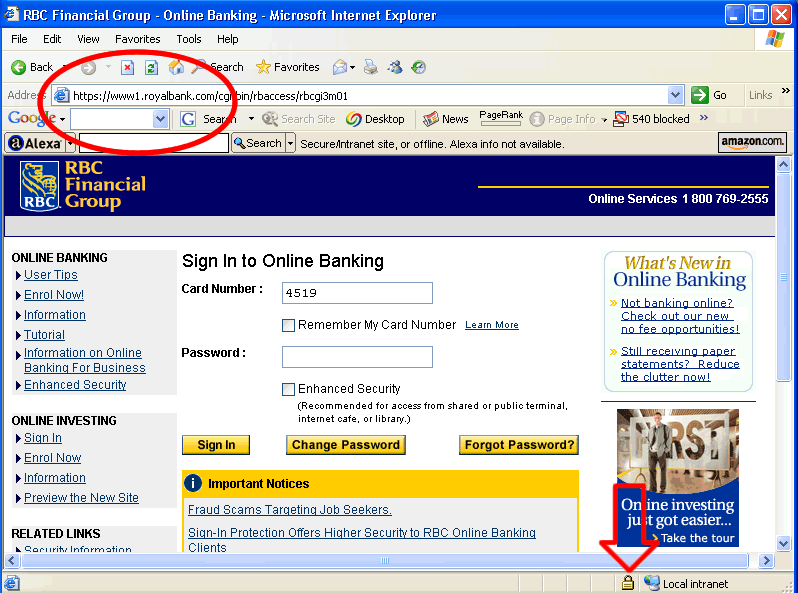Click the Alexa toolbar logo
Image resolution: width=798 pixels, height=593 pixels.
[35, 144]
